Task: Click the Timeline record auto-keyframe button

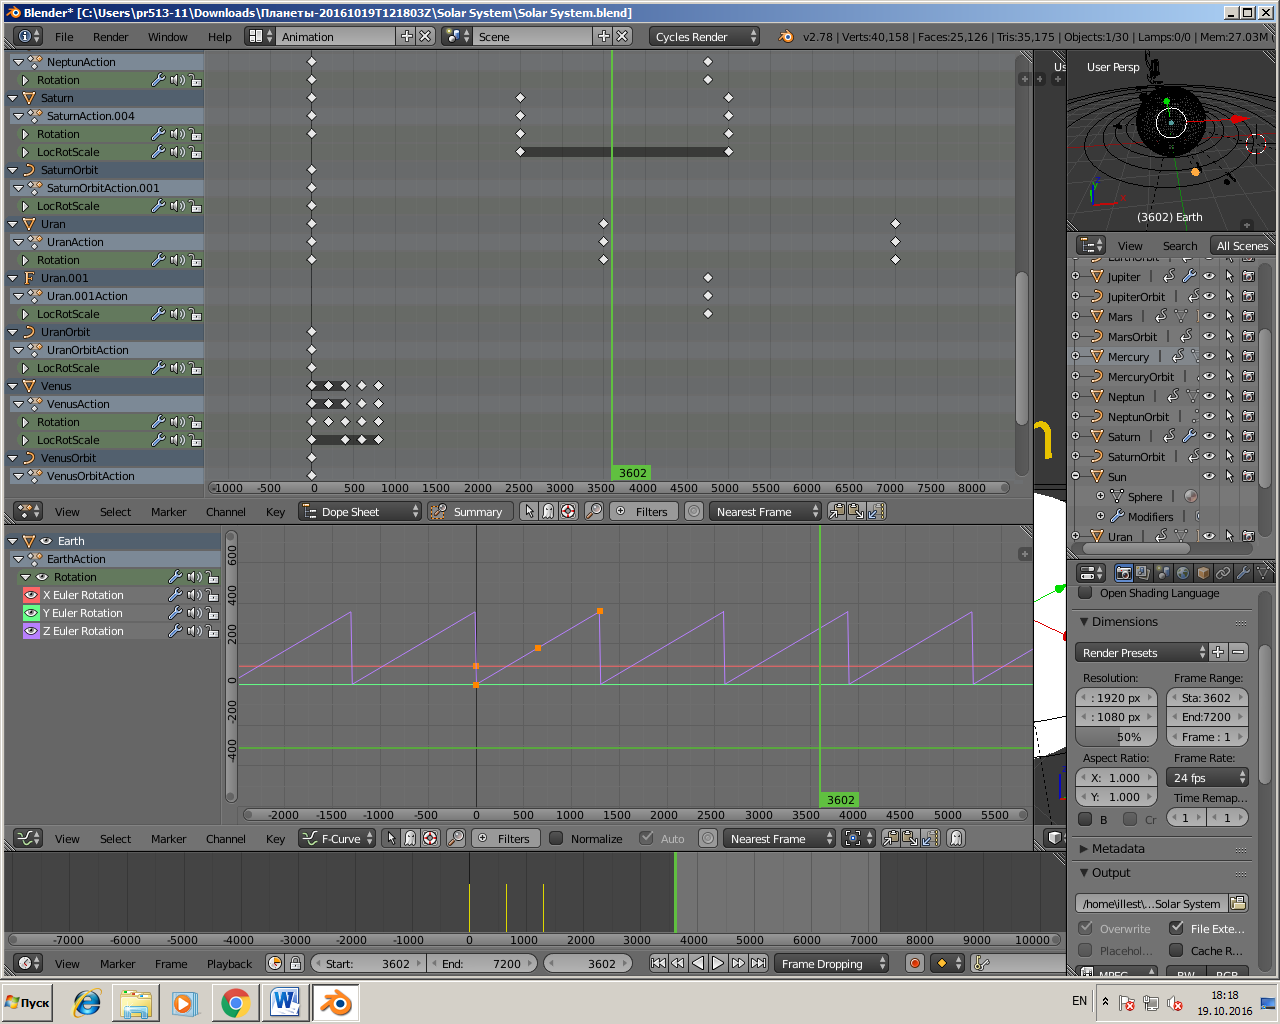Action: (914, 963)
